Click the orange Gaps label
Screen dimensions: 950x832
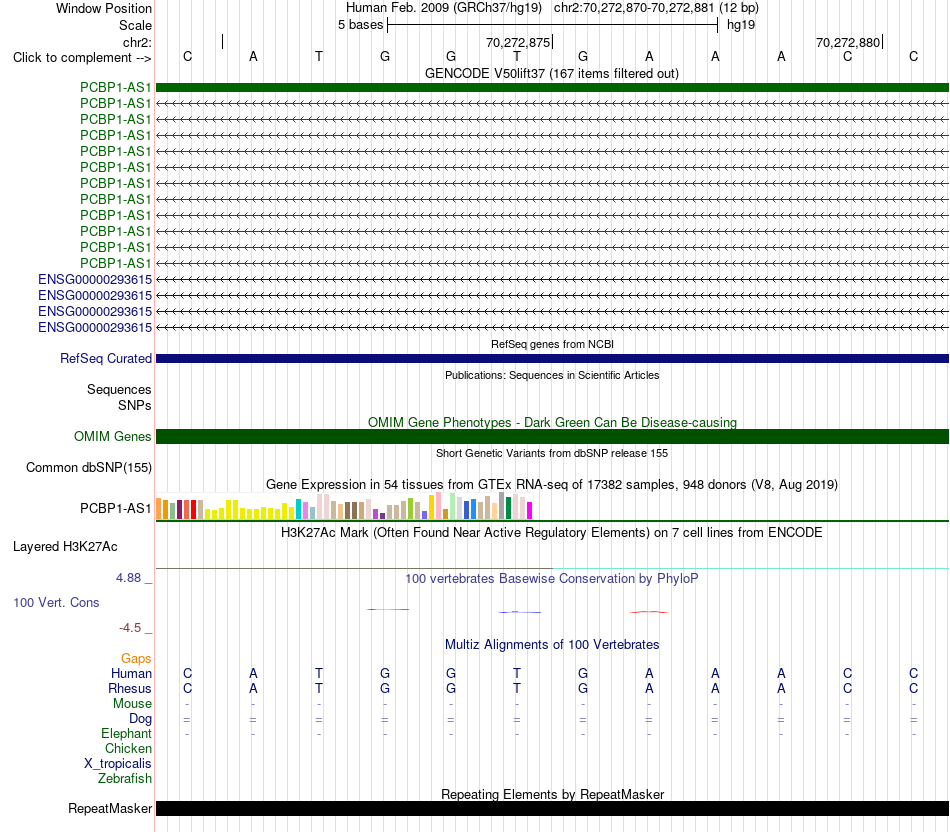tap(136, 658)
